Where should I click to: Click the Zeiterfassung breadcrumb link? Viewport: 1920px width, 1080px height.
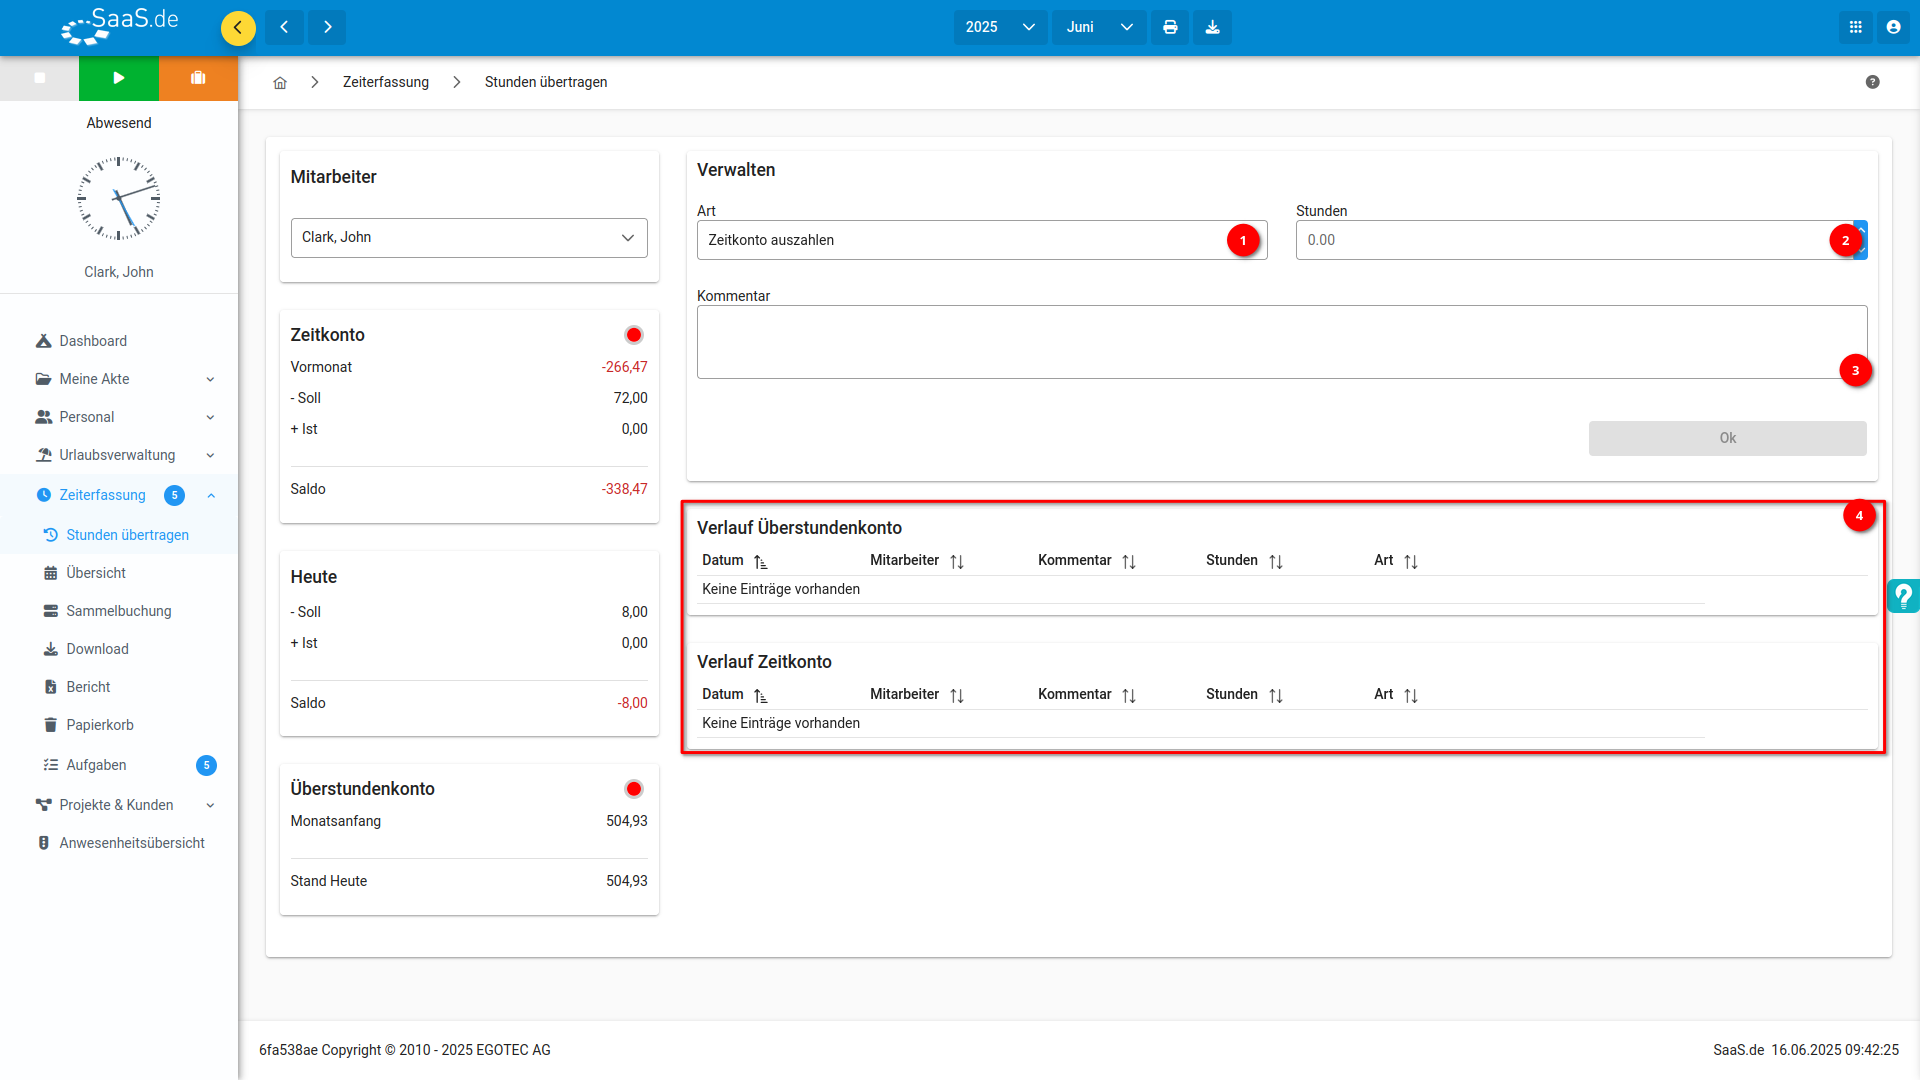[386, 82]
